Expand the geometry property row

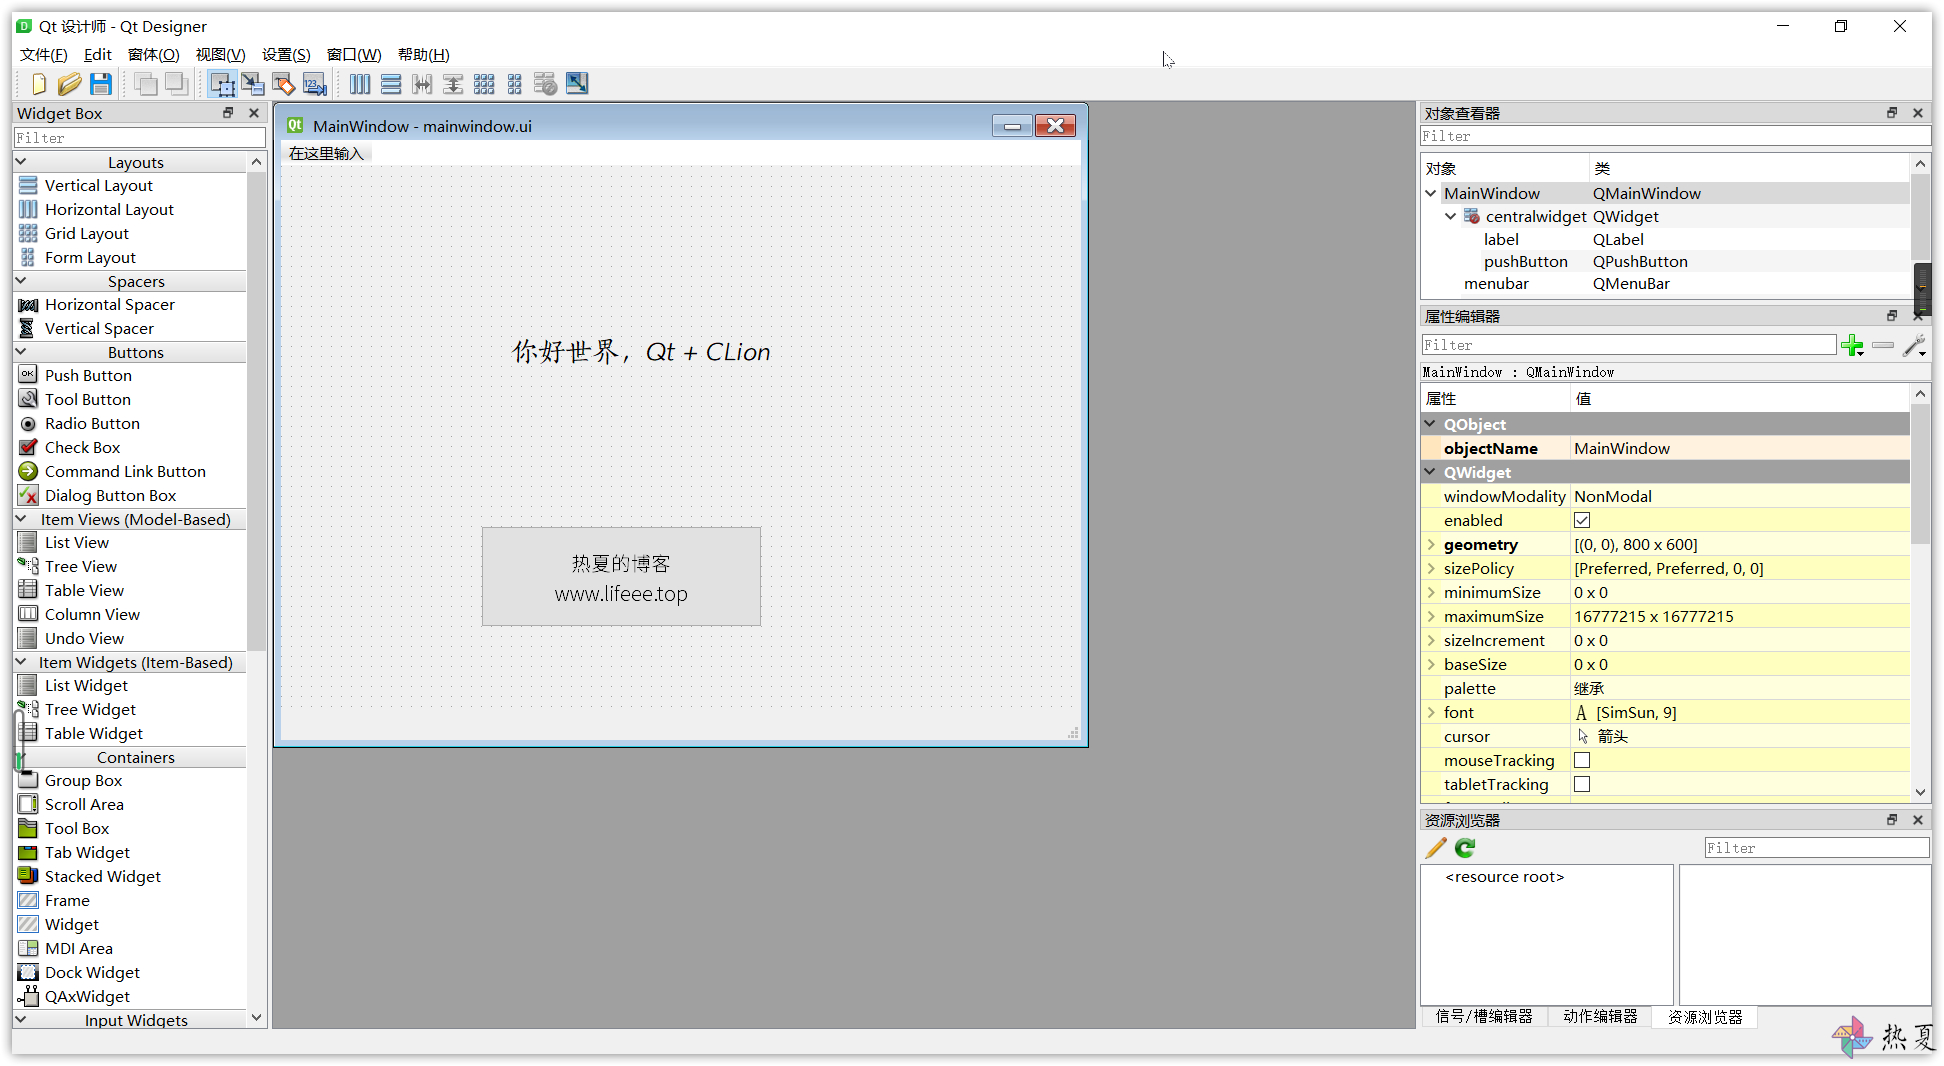[1431, 545]
